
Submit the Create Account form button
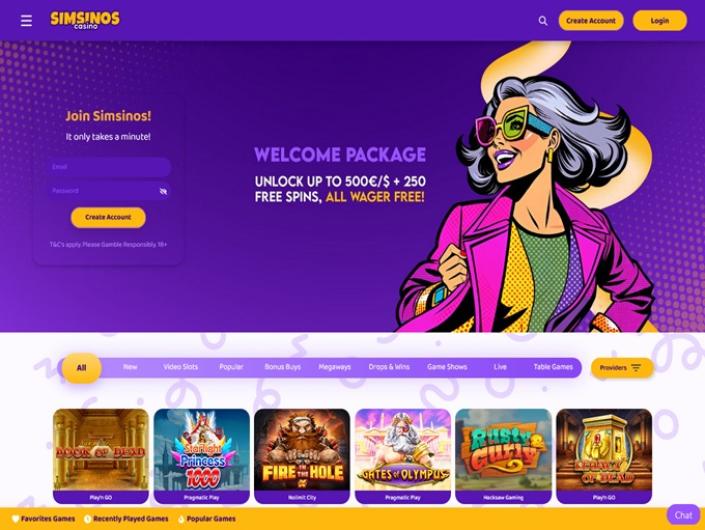point(108,217)
